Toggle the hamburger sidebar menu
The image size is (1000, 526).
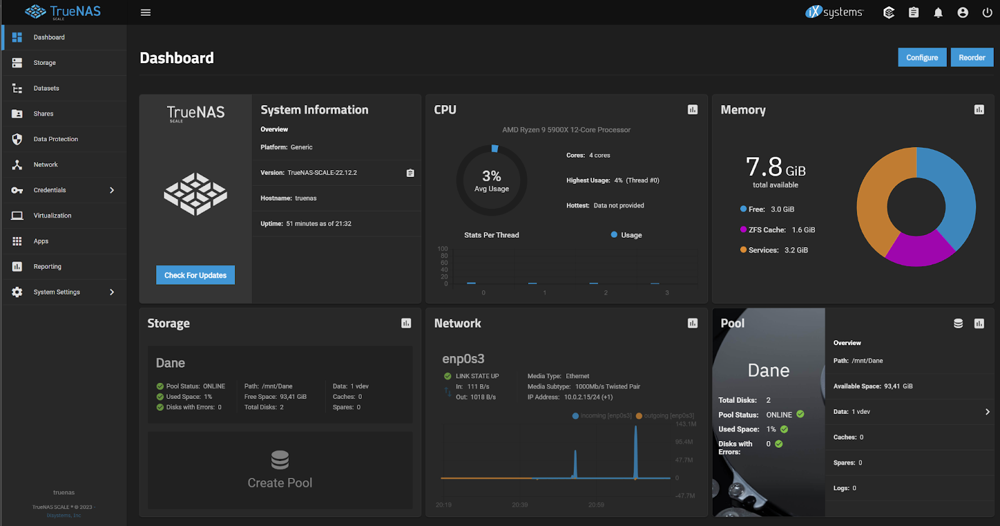[145, 12]
